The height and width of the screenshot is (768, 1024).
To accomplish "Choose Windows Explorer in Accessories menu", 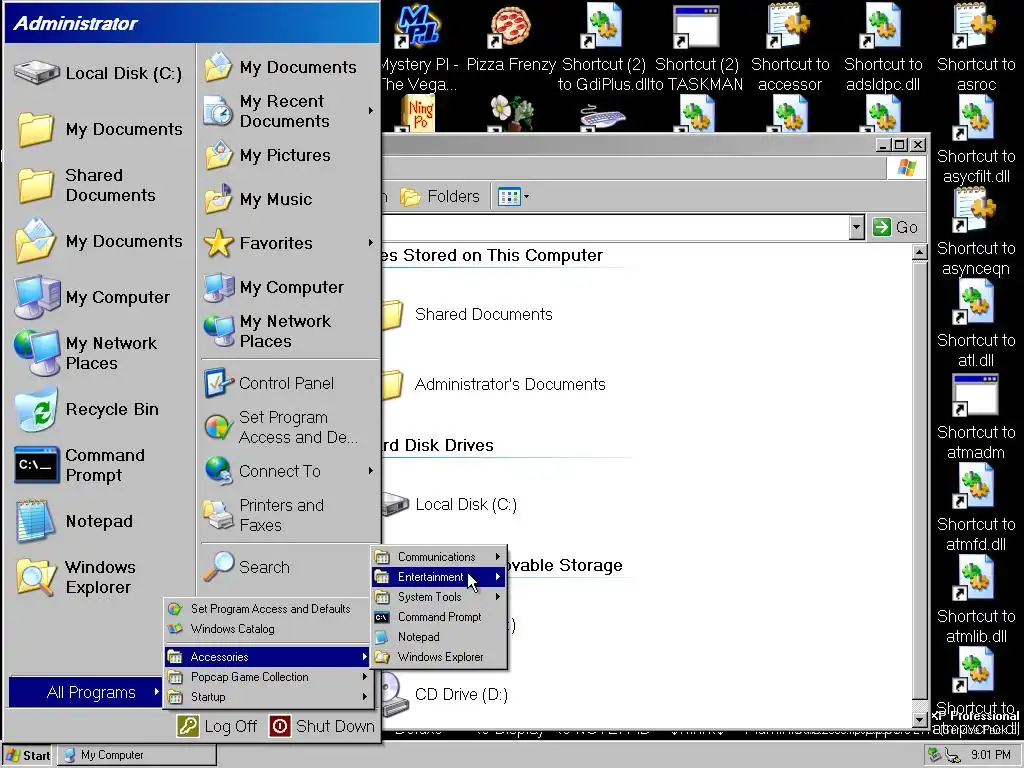I will pos(439,657).
